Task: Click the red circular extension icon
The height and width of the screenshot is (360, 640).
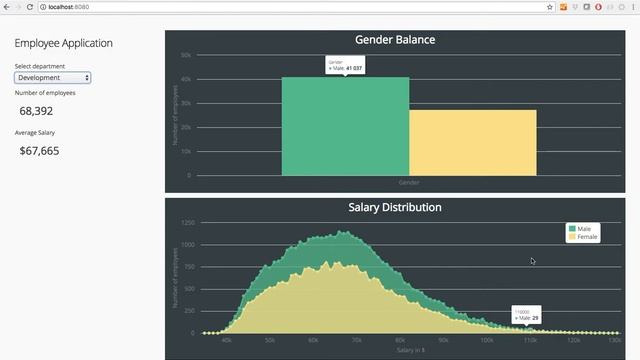Action: pyautogui.click(x=598, y=7)
